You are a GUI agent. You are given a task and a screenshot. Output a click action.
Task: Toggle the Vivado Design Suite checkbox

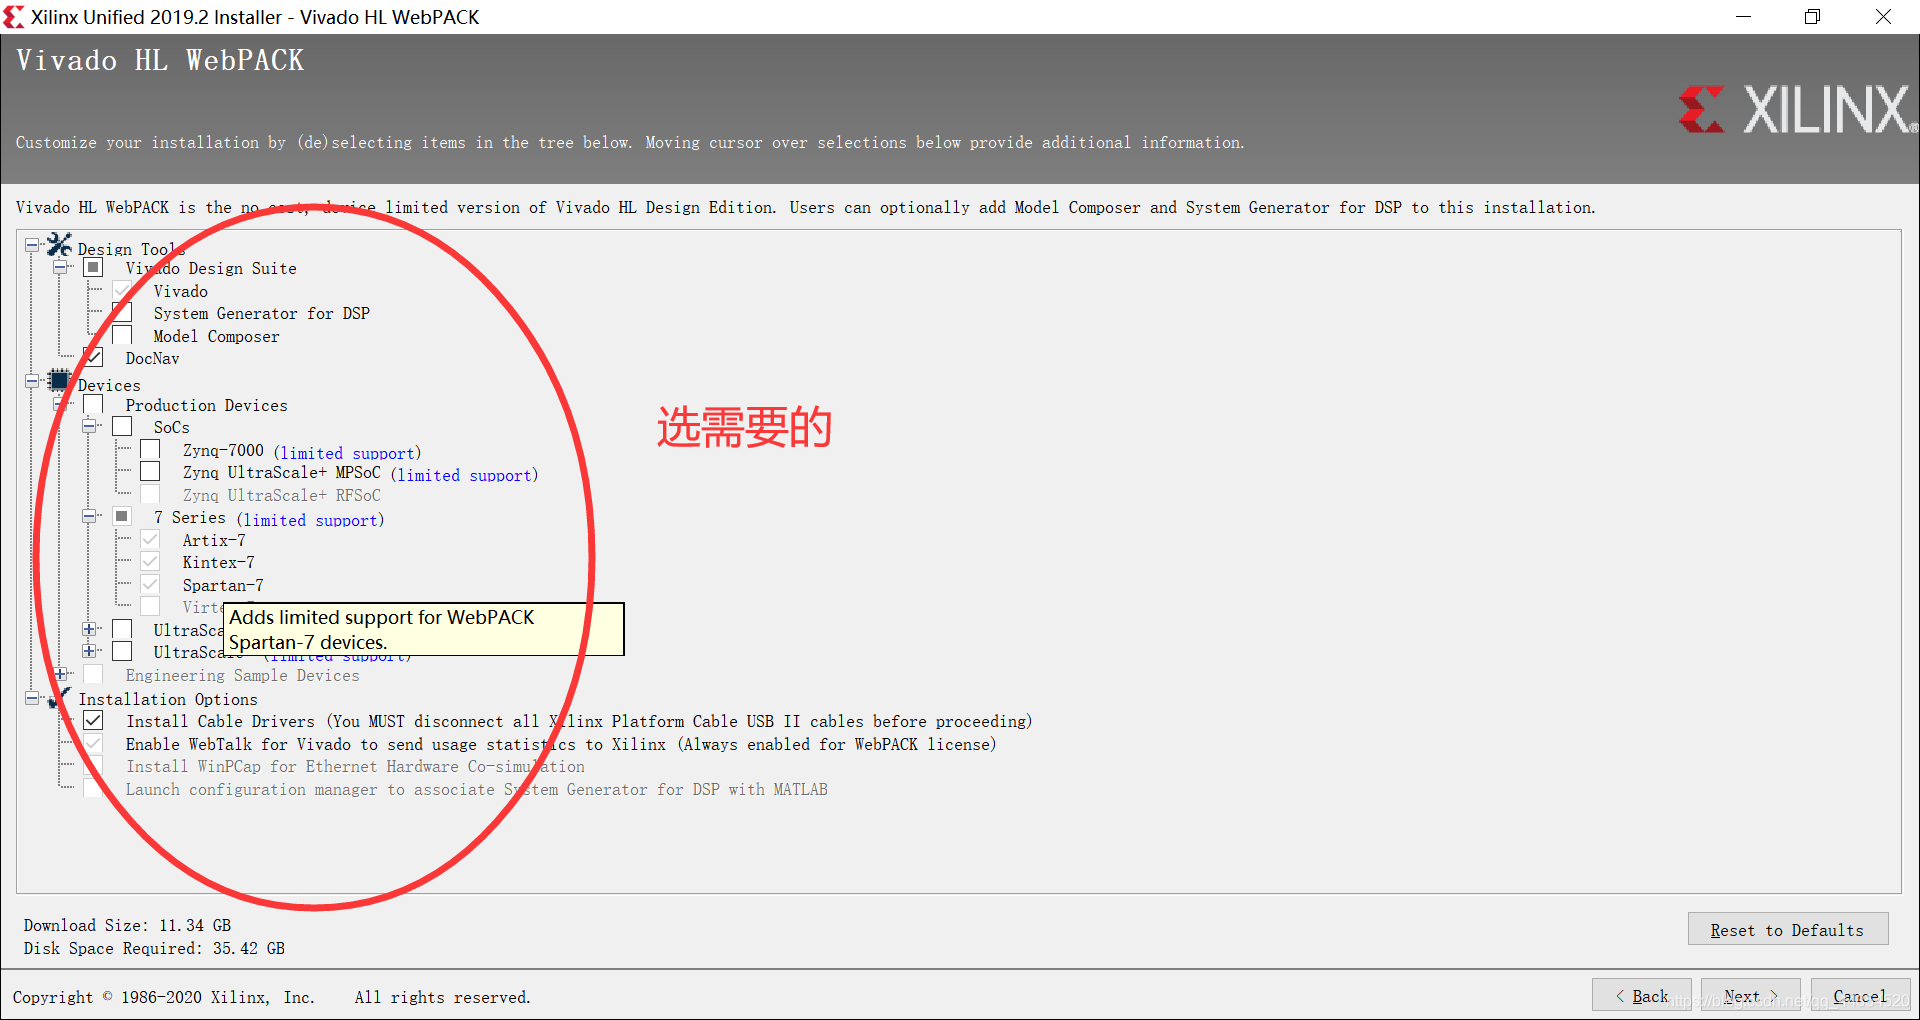[x=93, y=267]
